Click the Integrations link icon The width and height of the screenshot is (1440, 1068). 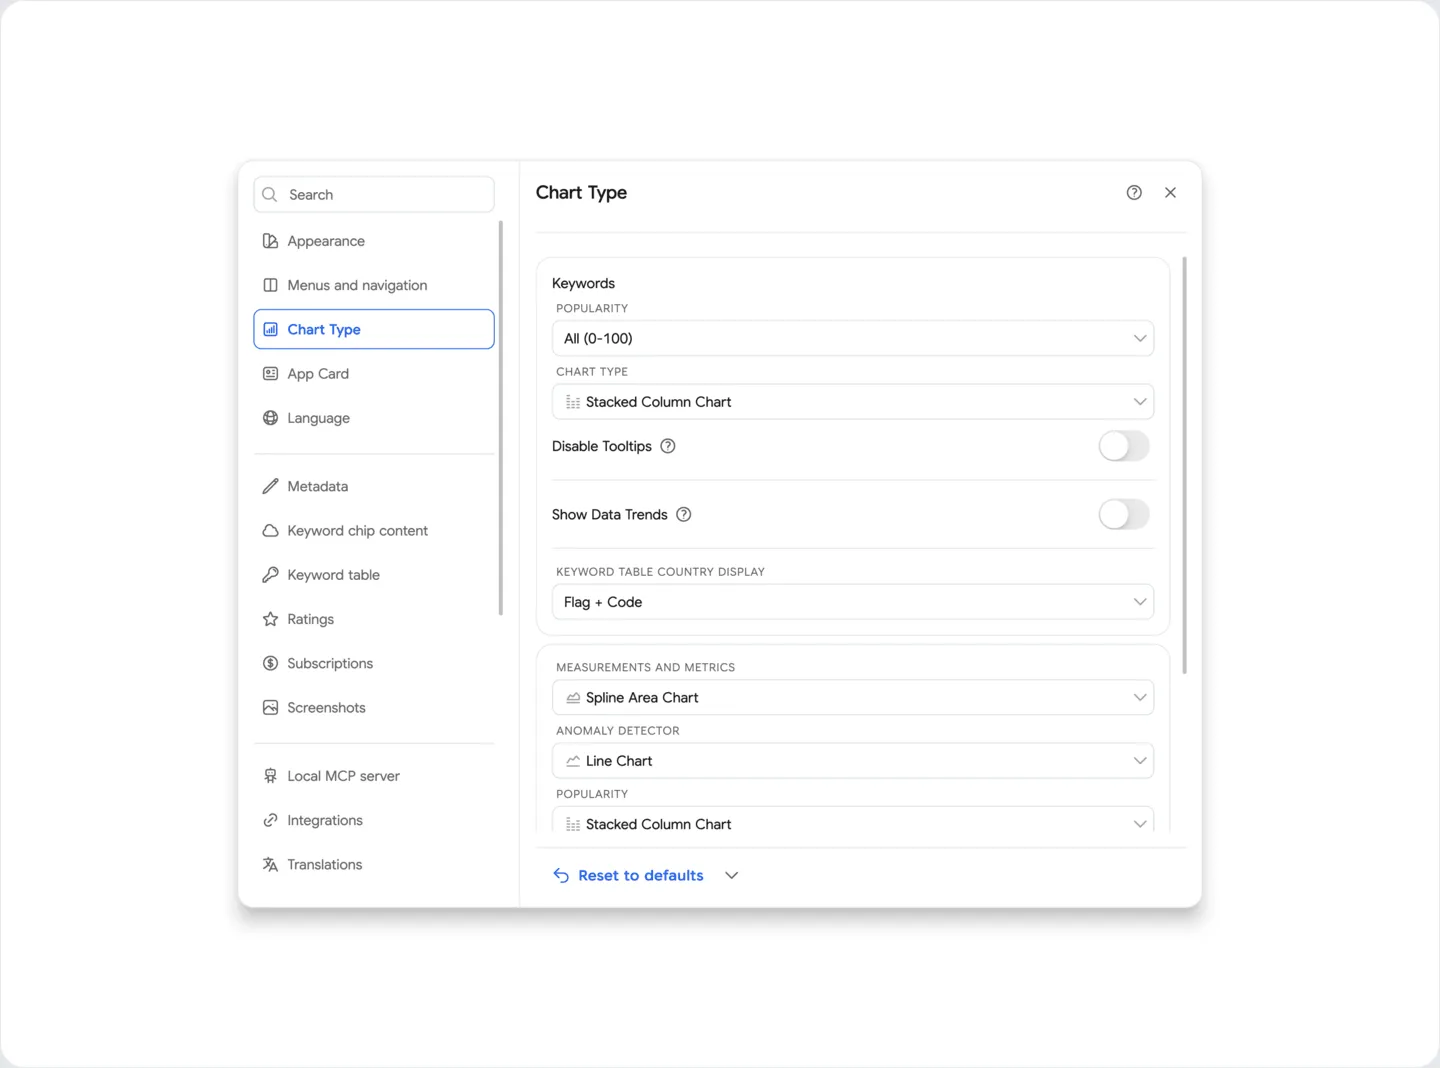coord(270,820)
